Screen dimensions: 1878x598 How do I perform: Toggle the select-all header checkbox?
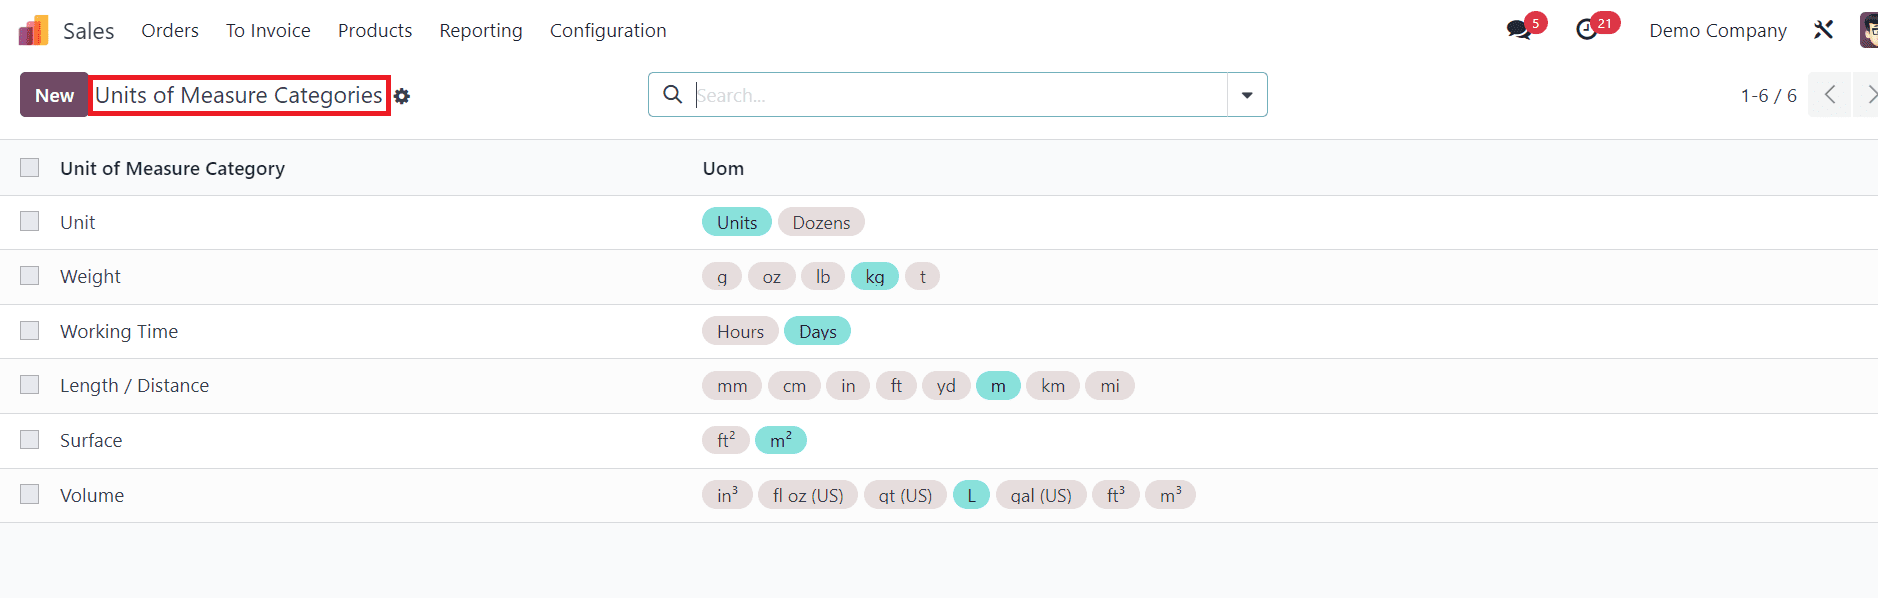pos(30,167)
